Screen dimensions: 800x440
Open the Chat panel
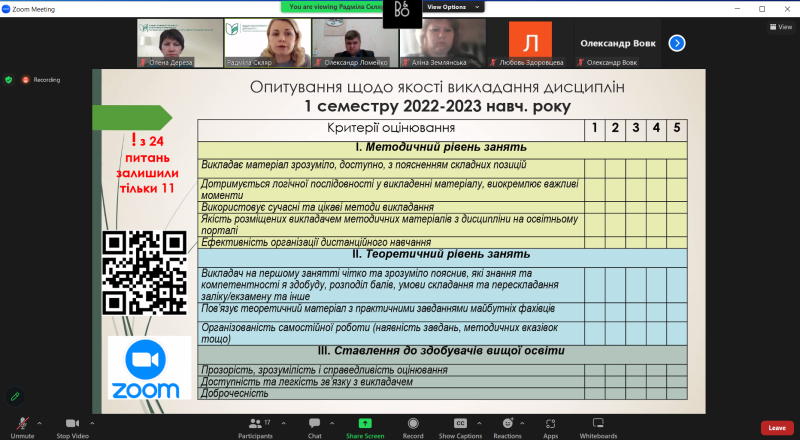point(315,428)
